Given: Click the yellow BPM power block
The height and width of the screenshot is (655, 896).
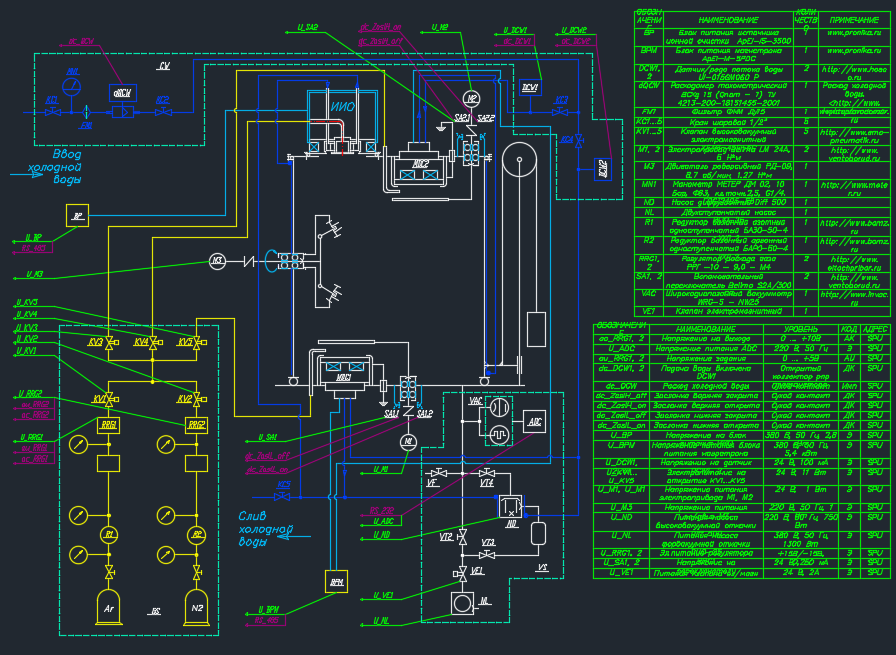Looking at the screenshot, I should tap(337, 582).
